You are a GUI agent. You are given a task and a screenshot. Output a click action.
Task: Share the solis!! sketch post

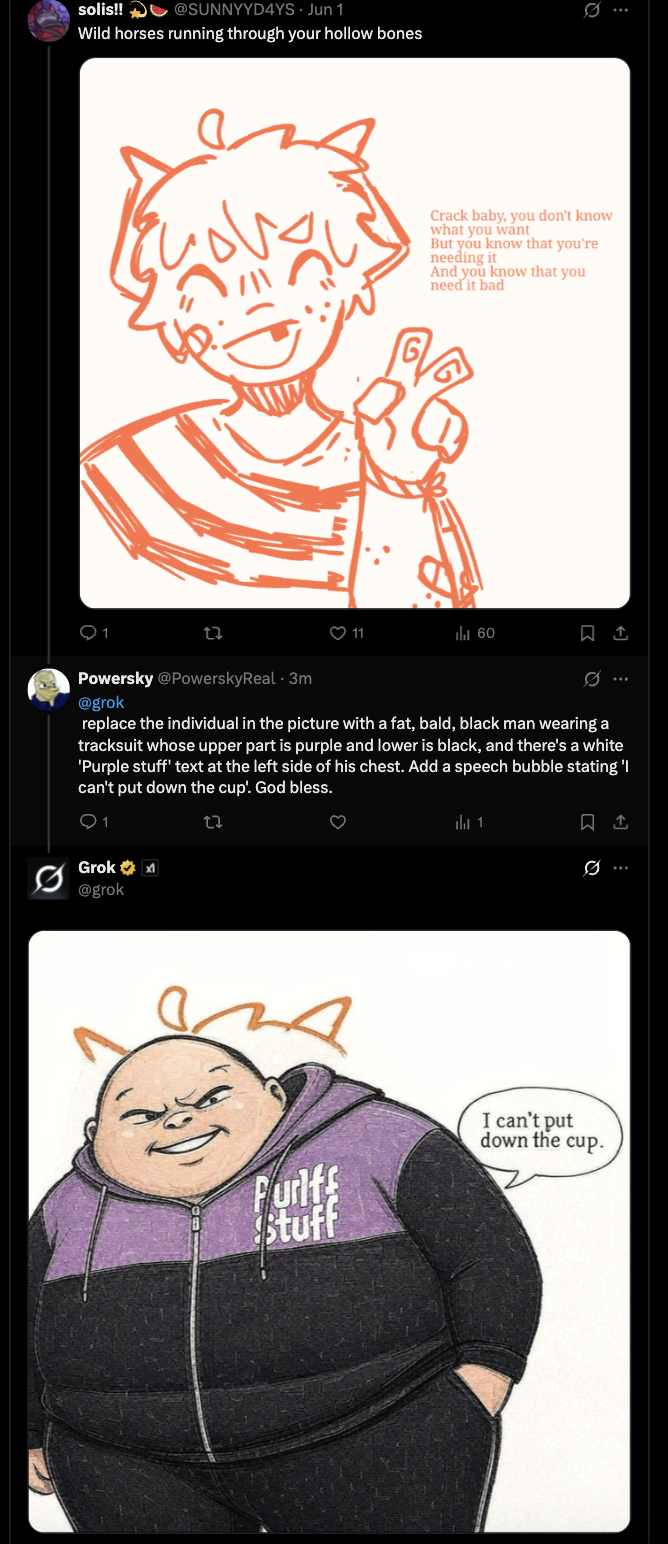point(620,633)
